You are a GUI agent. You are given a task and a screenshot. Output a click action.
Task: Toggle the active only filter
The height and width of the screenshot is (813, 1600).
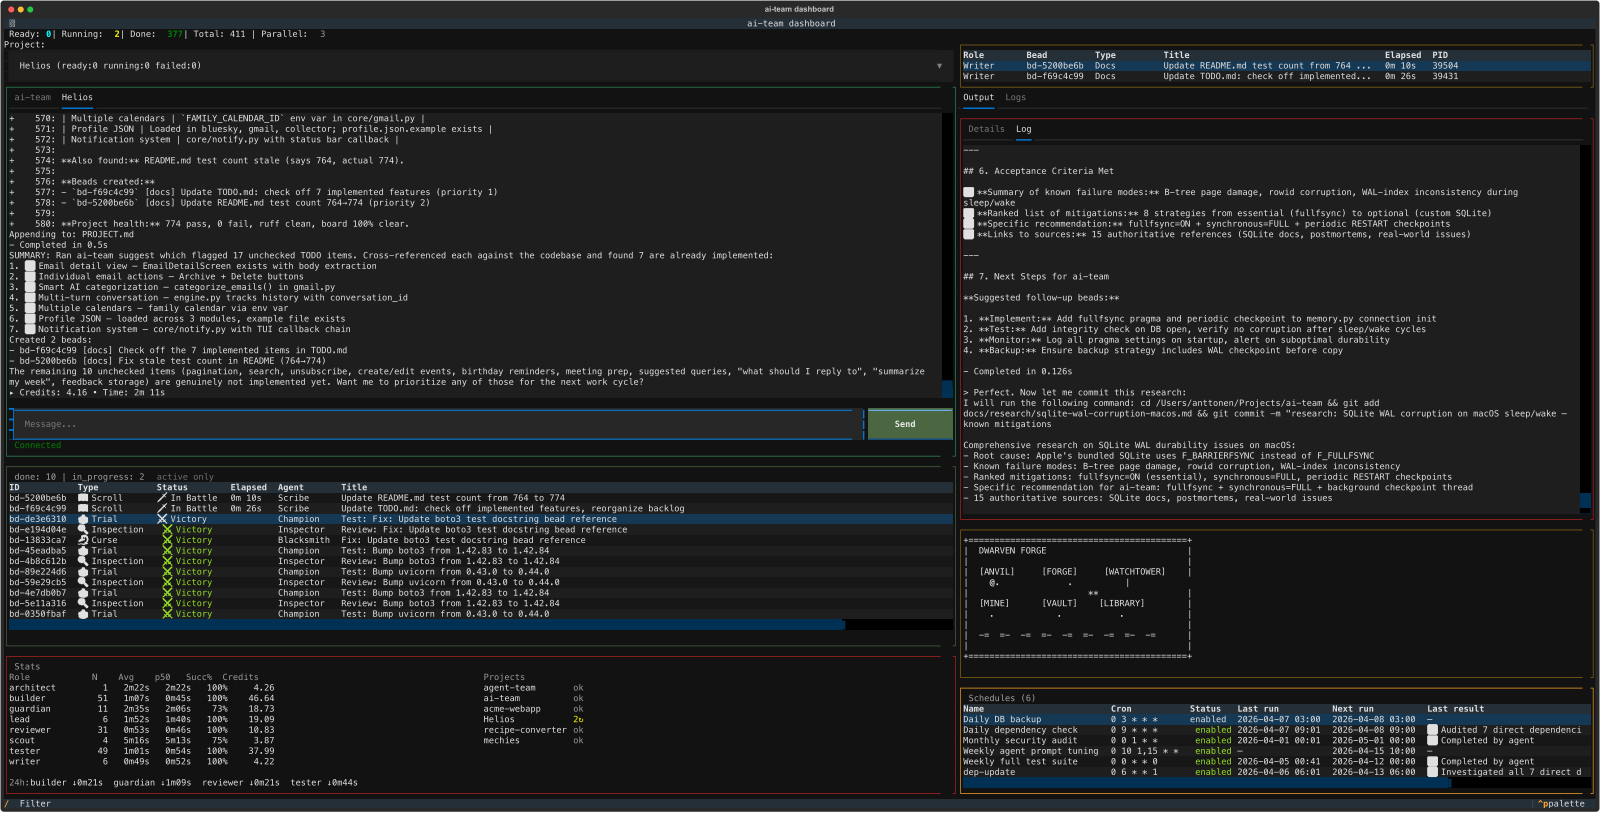(x=185, y=477)
